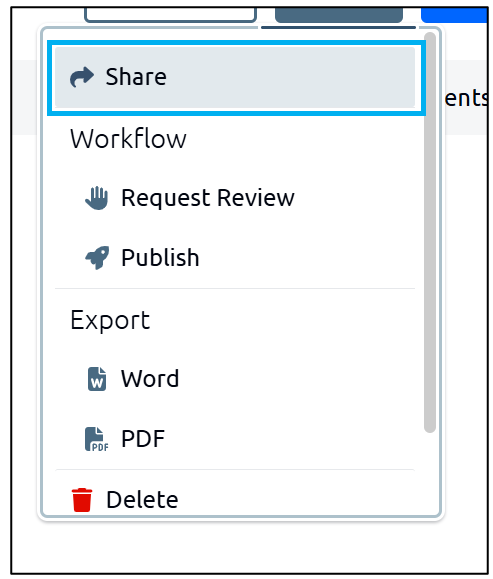The width and height of the screenshot is (493, 579).
Task: Export the document as Word
Action: click(235, 378)
